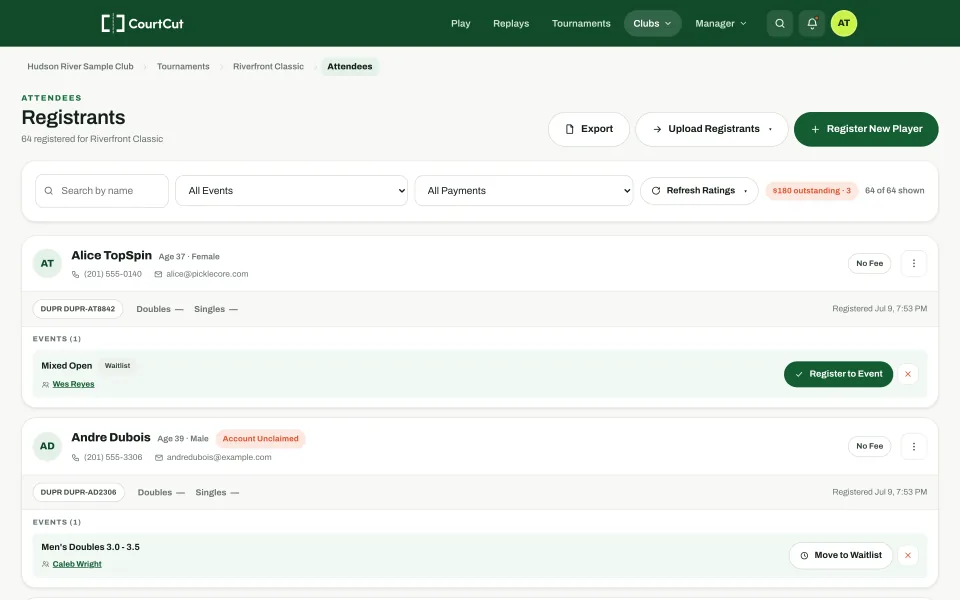Click email icon beside andredubois@example.com
Viewport: 960px width, 600px height.
159,457
